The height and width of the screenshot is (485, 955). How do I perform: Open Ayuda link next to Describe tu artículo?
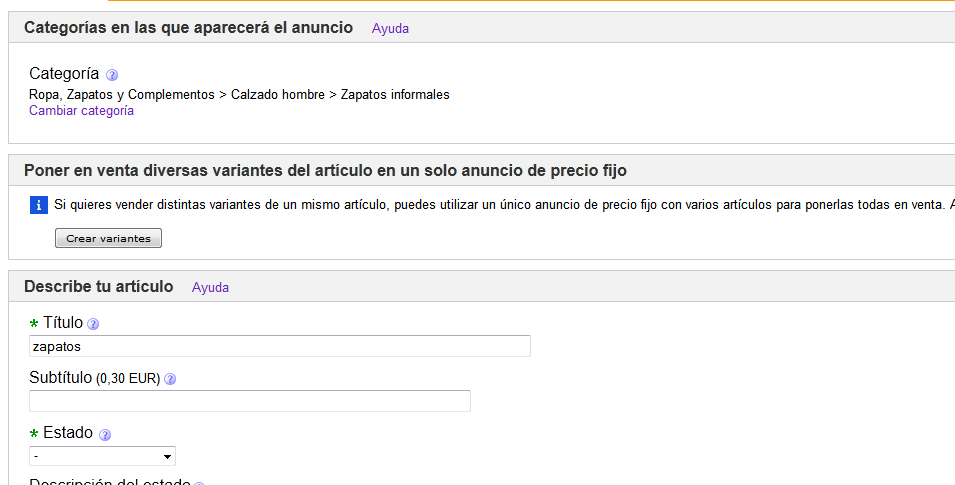coord(210,288)
